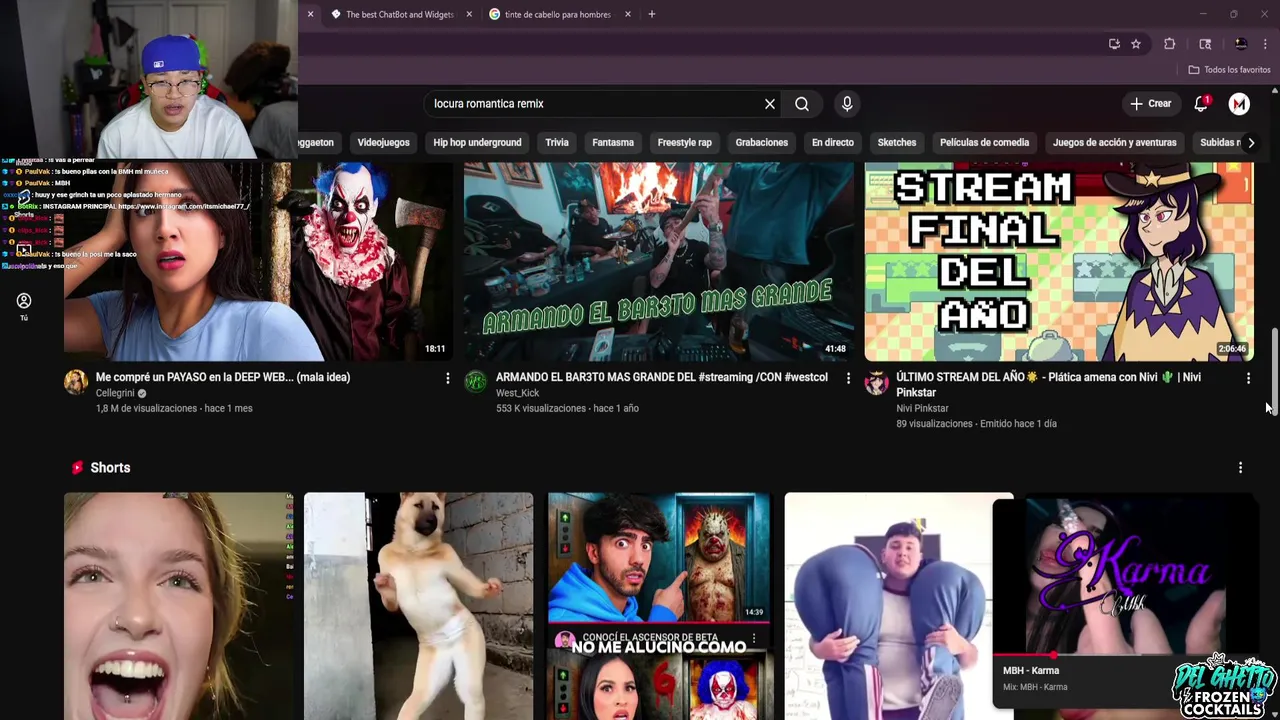Open the 'NO ME ALUCINO COMO' Short

point(659,606)
